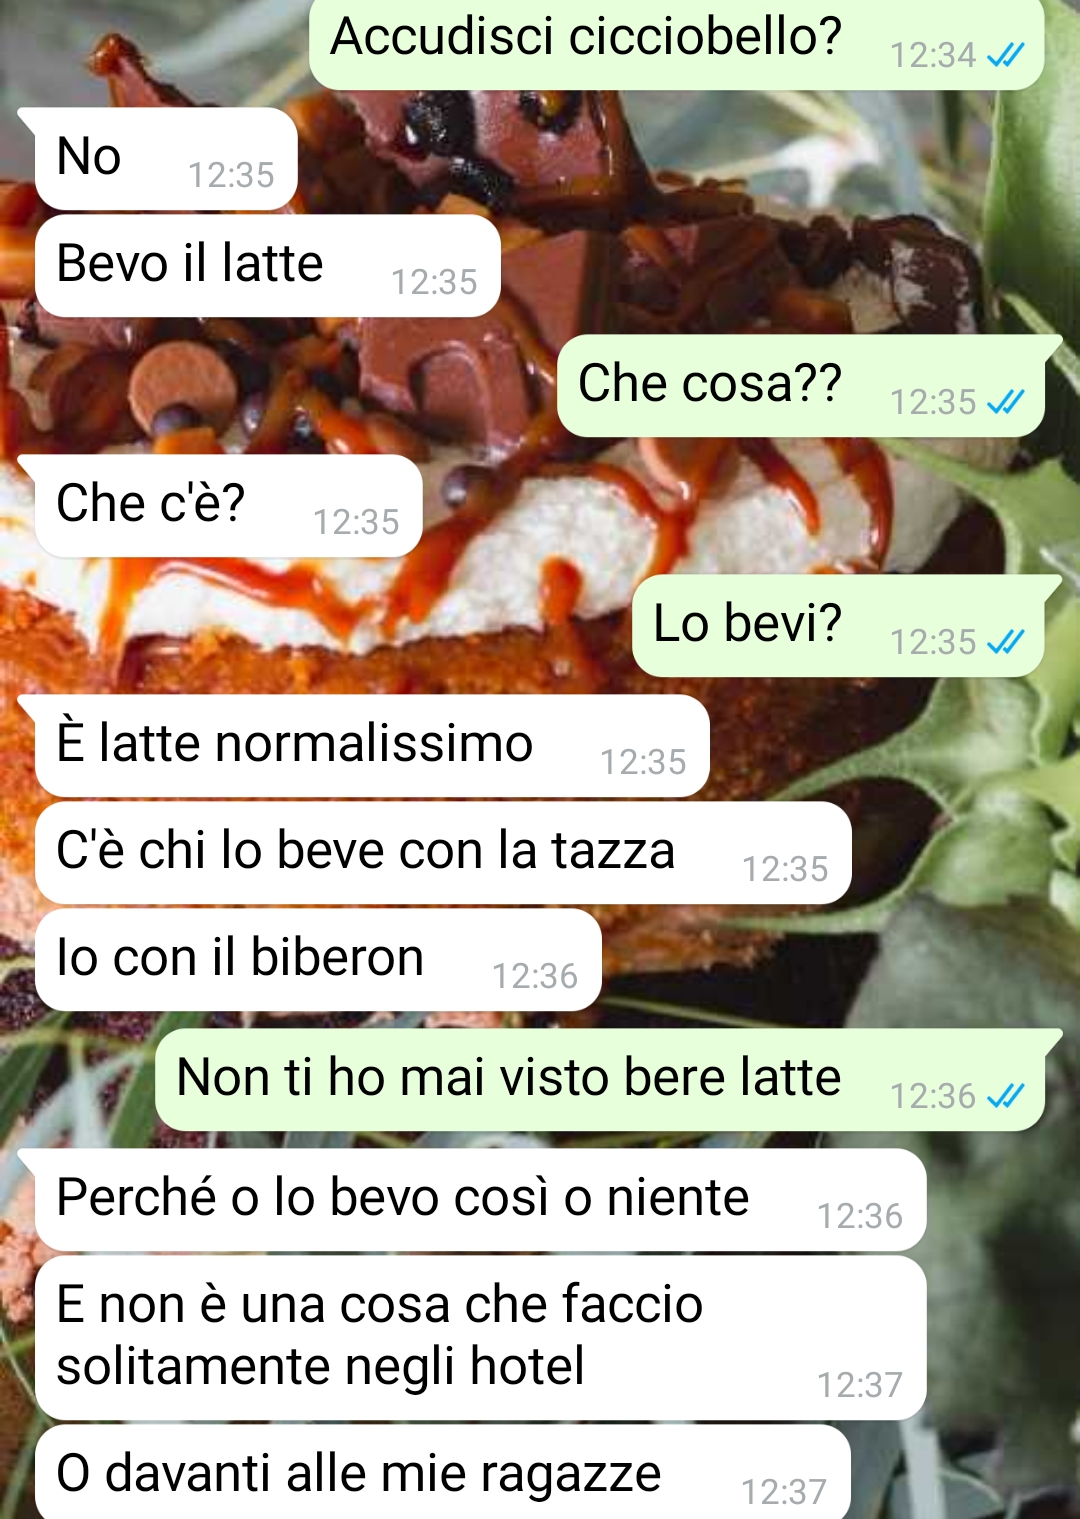Tap the blue ticks on 'Che cosa??'
The height and width of the screenshot is (1519, 1080).
pyautogui.click(x=1005, y=402)
